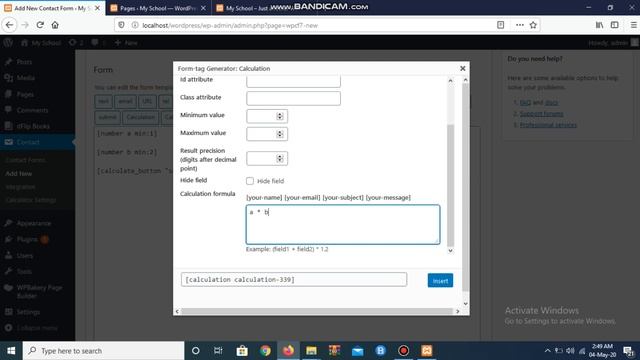Click inner scrollbar down arrow in dialog
Viewport: 640px width, 360px height.
click(x=450, y=250)
